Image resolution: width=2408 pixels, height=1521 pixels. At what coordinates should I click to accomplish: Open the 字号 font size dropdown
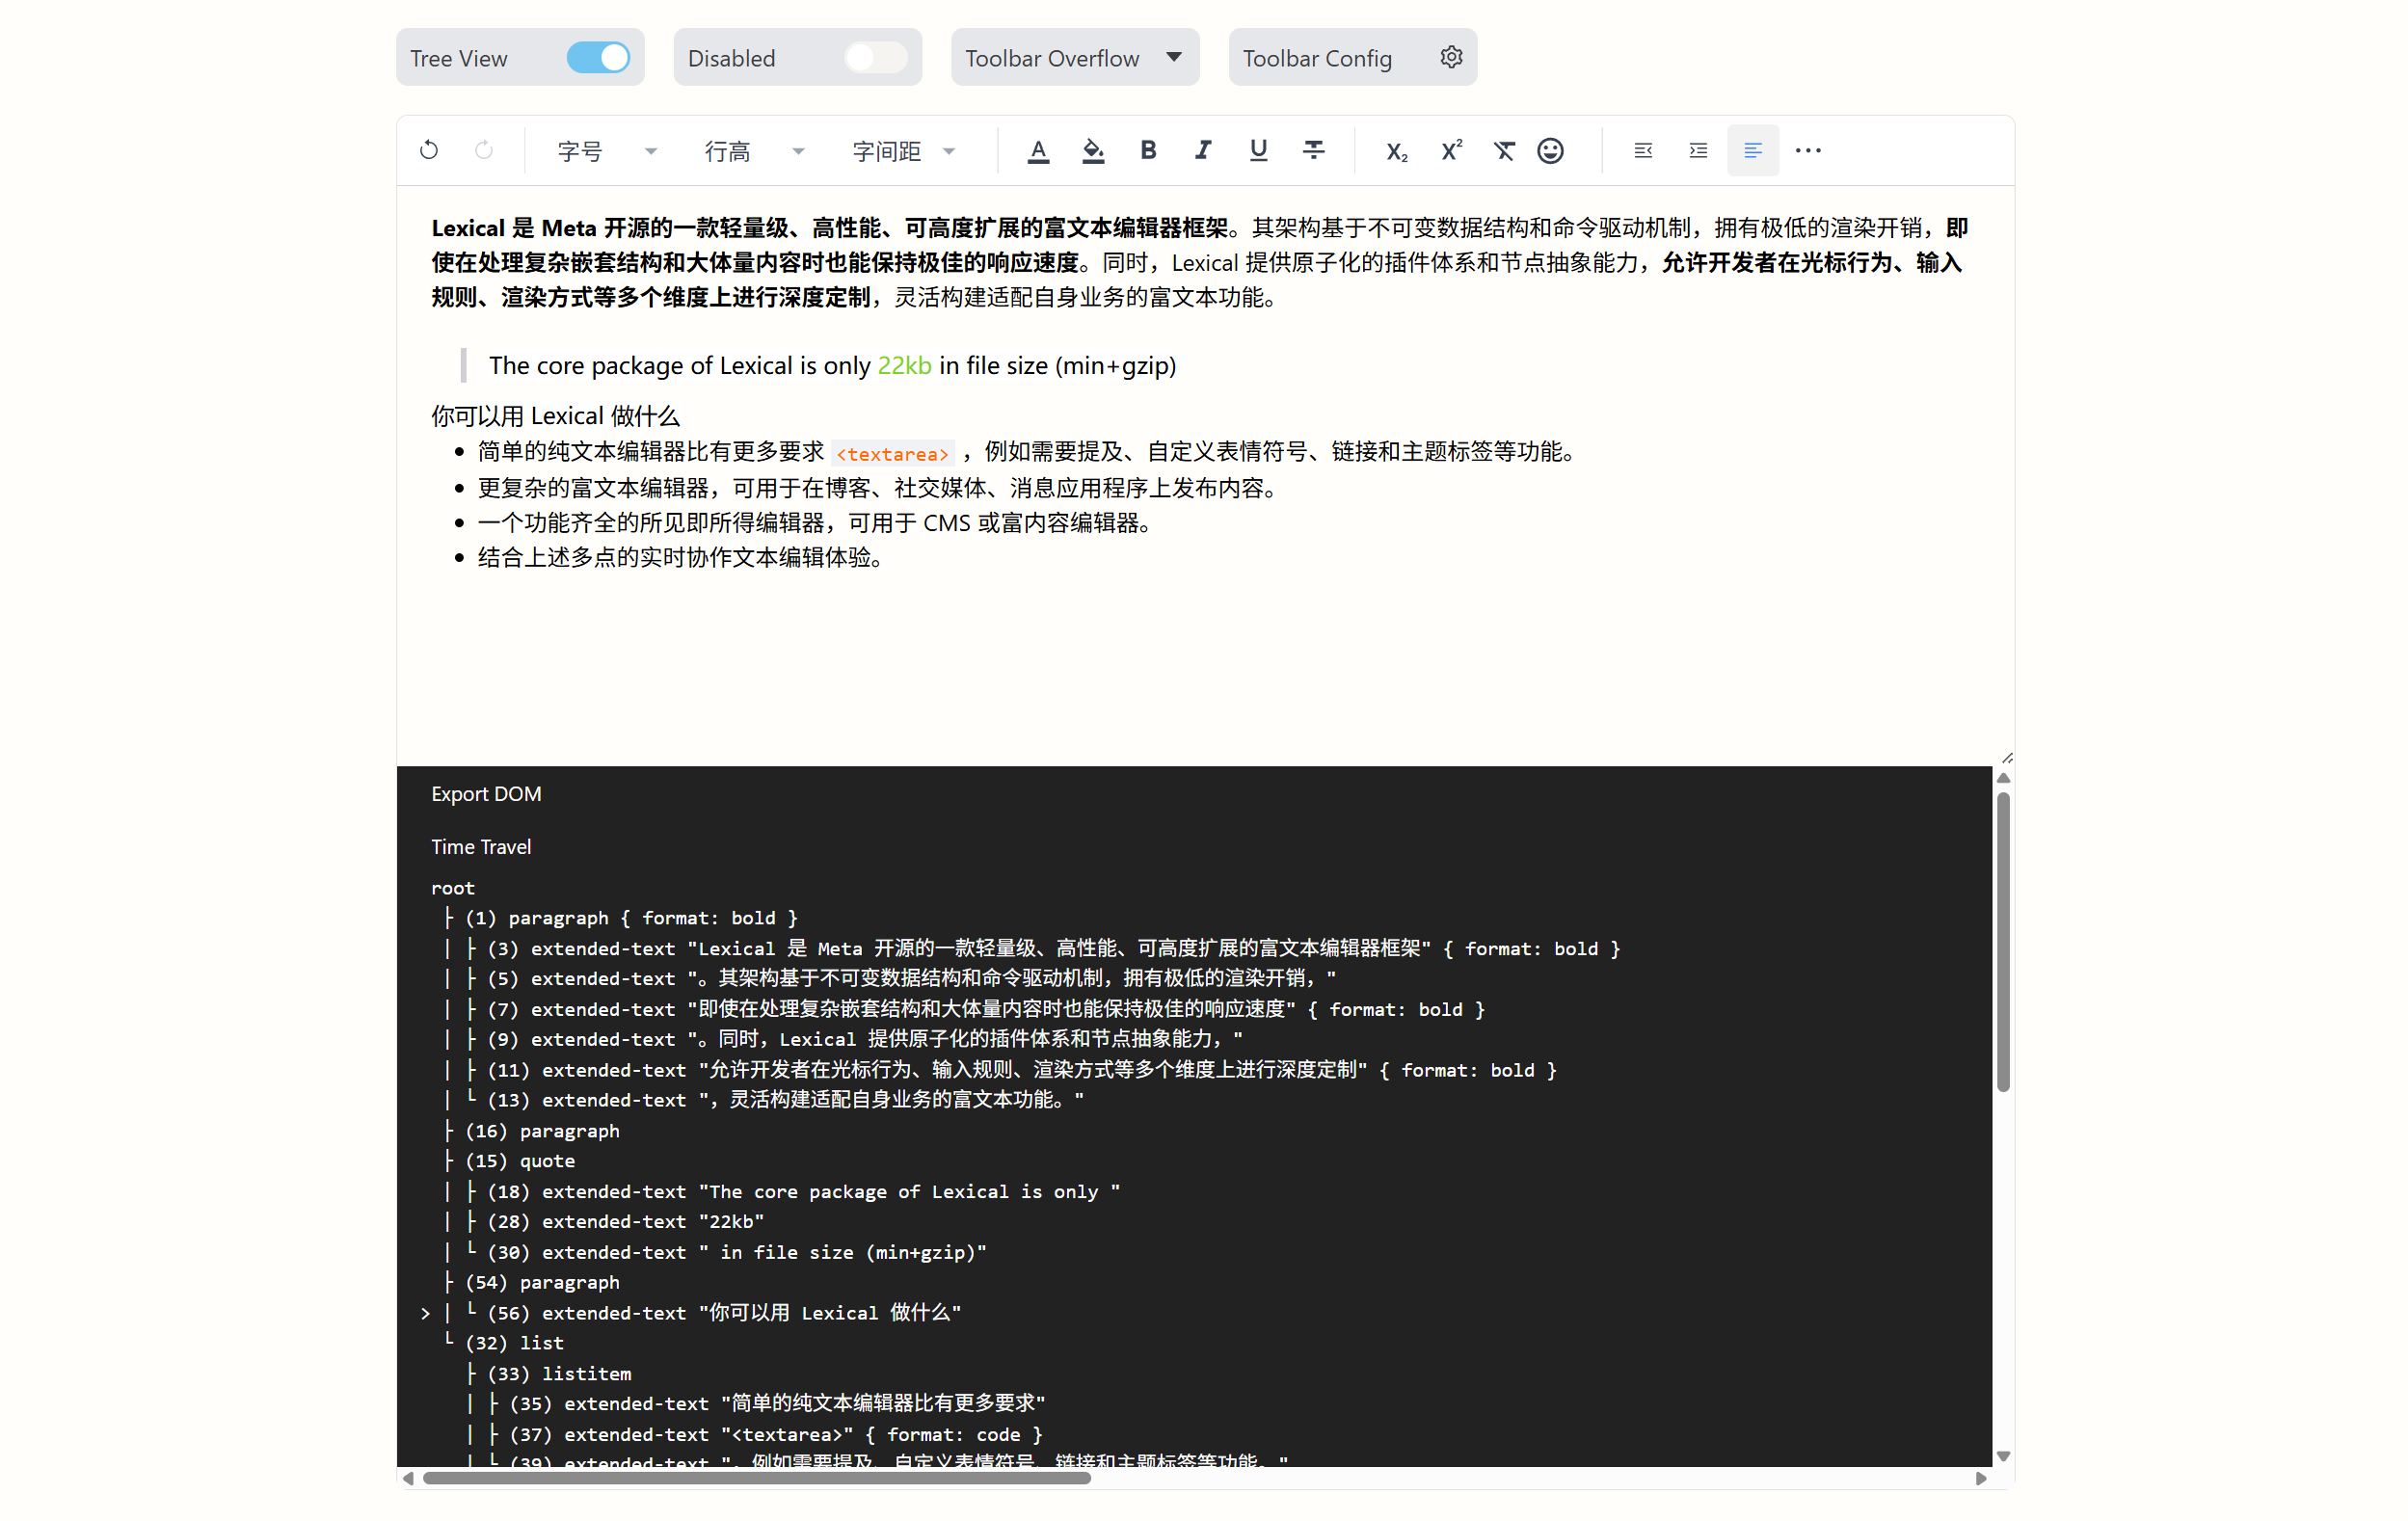tap(606, 151)
